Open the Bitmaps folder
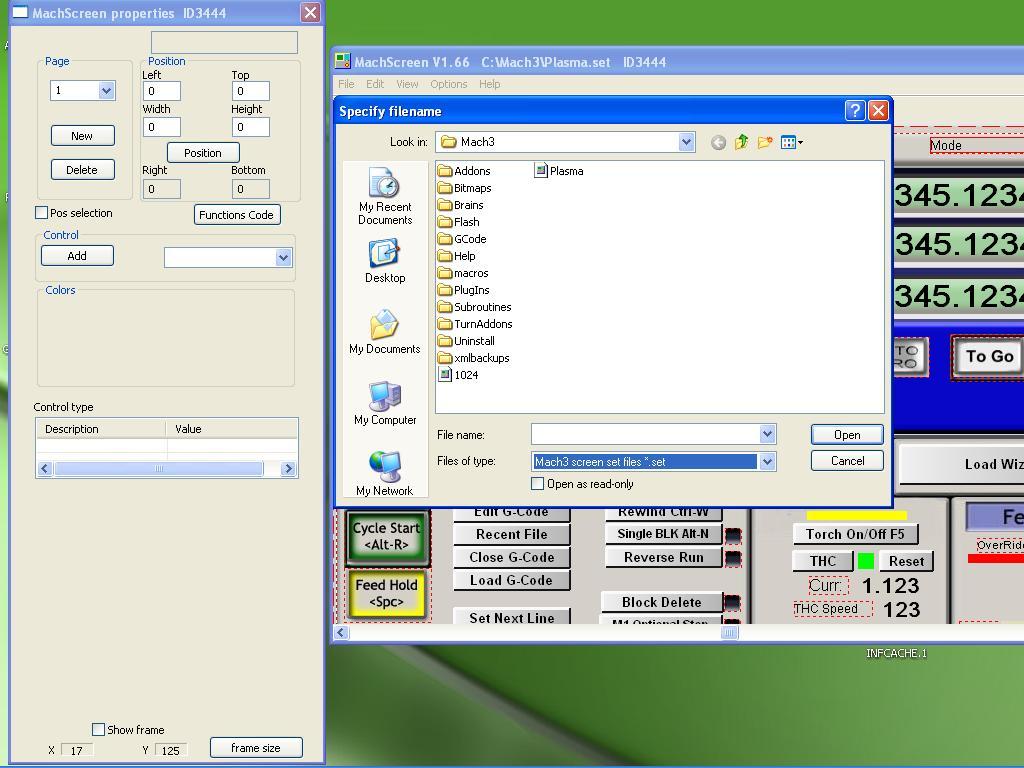The image size is (1024, 768). (x=465, y=188)
